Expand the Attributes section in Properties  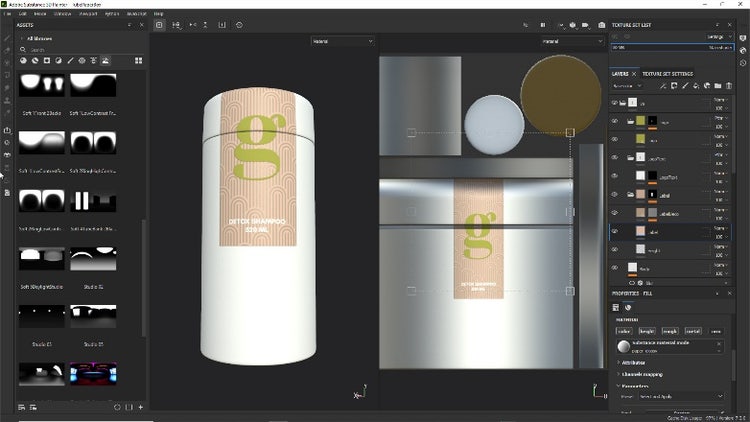click(632, 362)
